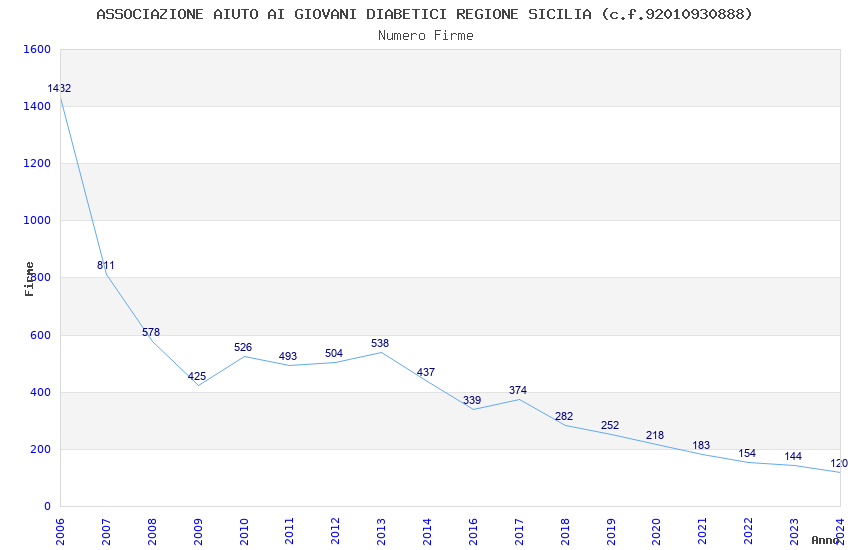Click the data label 538
This screenshot has width=850, height=550.
point(380,344)
